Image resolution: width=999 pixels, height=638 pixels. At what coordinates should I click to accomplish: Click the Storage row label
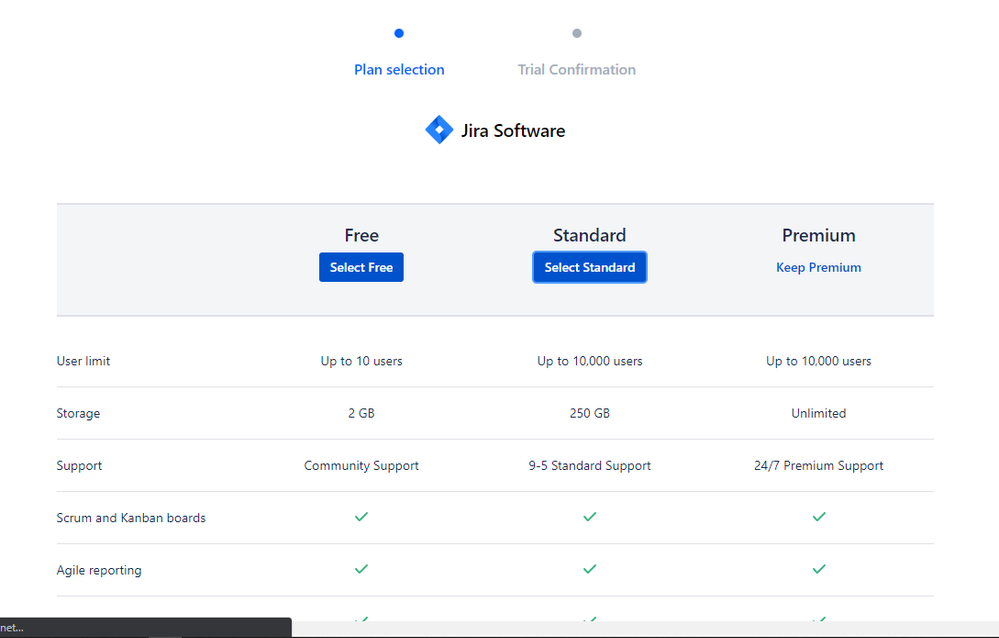(78, 413)
